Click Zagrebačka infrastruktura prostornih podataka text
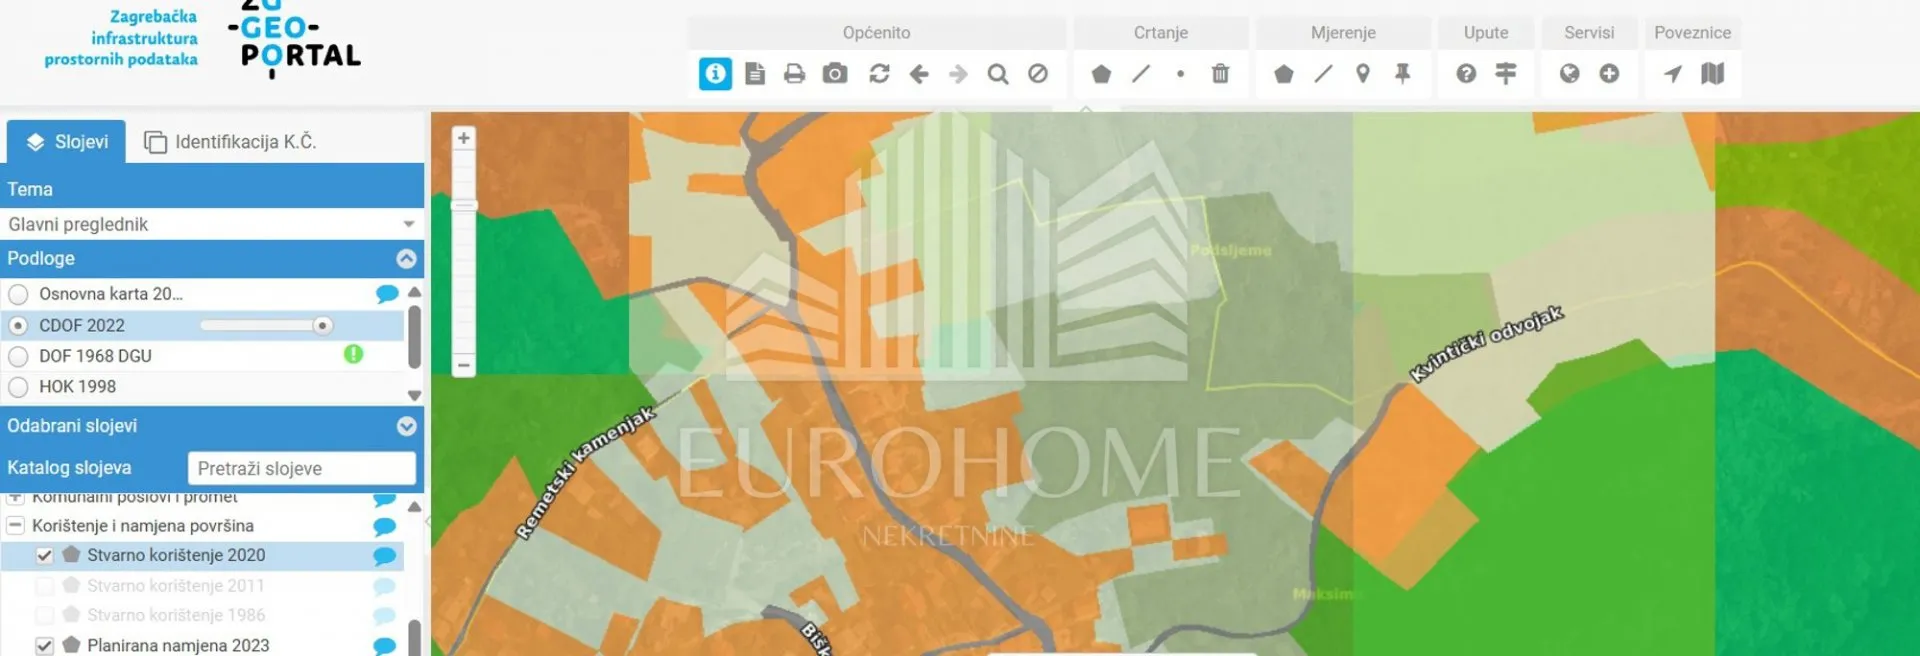The image size is (1920, 656). pos(121,38)
